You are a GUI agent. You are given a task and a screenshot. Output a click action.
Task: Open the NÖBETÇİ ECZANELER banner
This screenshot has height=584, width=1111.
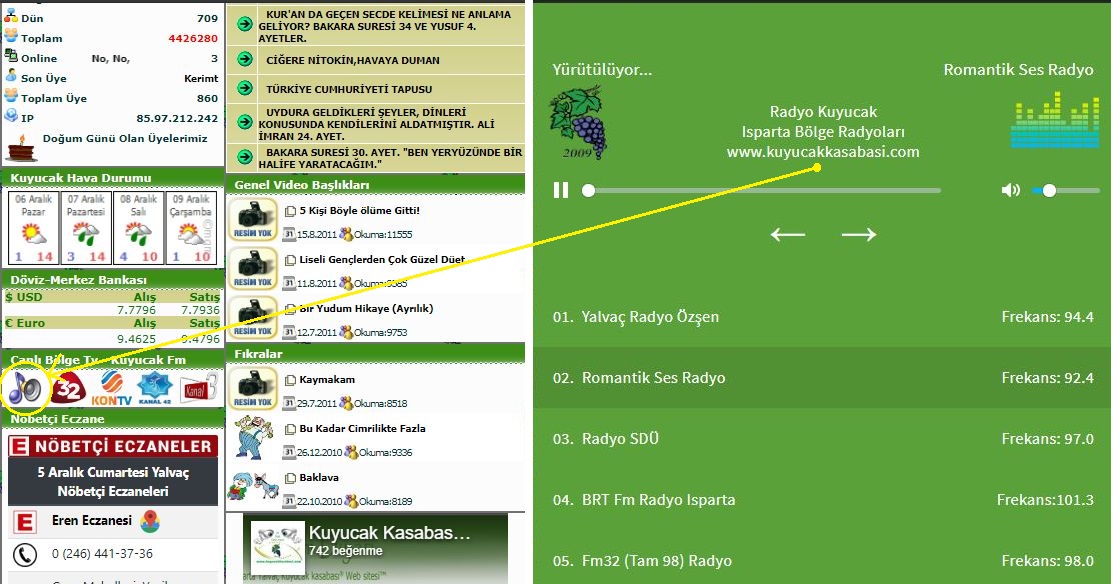click(x=113, y=446)
